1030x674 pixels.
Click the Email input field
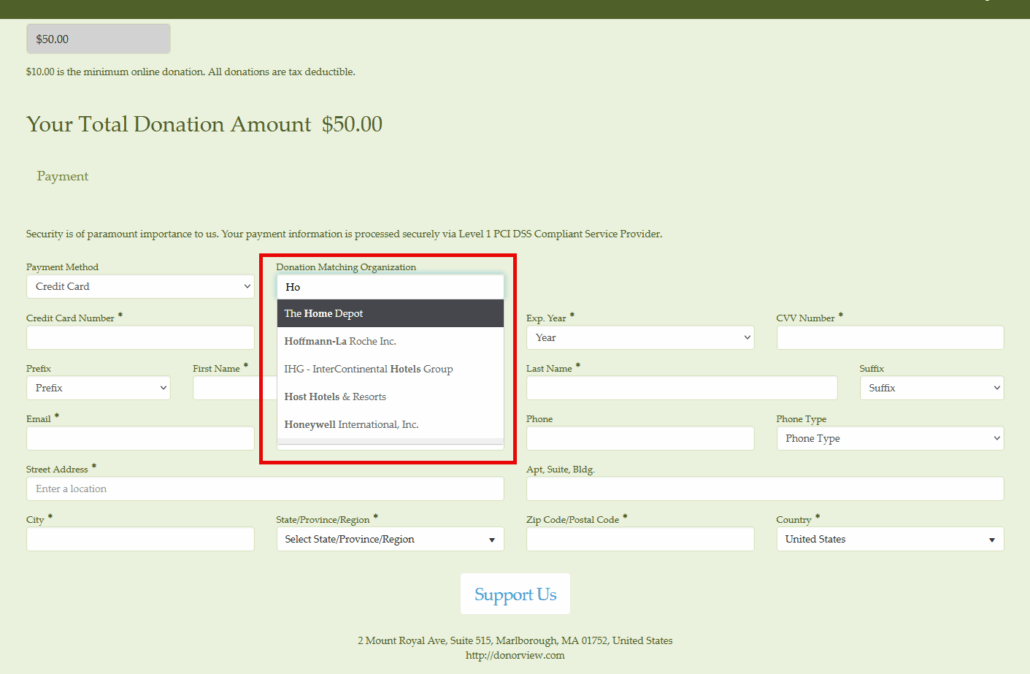tap(140, 438)
